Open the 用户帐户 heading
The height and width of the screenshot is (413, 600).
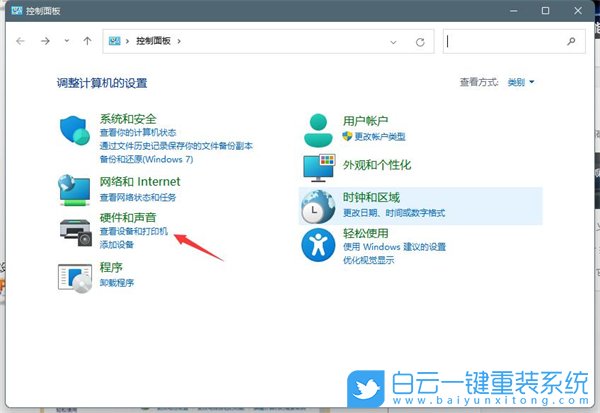pyautogui.click(x=365, y=121)
